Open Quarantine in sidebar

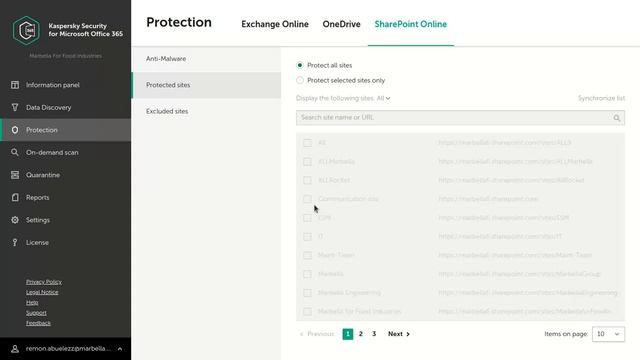tap(65, 175)
